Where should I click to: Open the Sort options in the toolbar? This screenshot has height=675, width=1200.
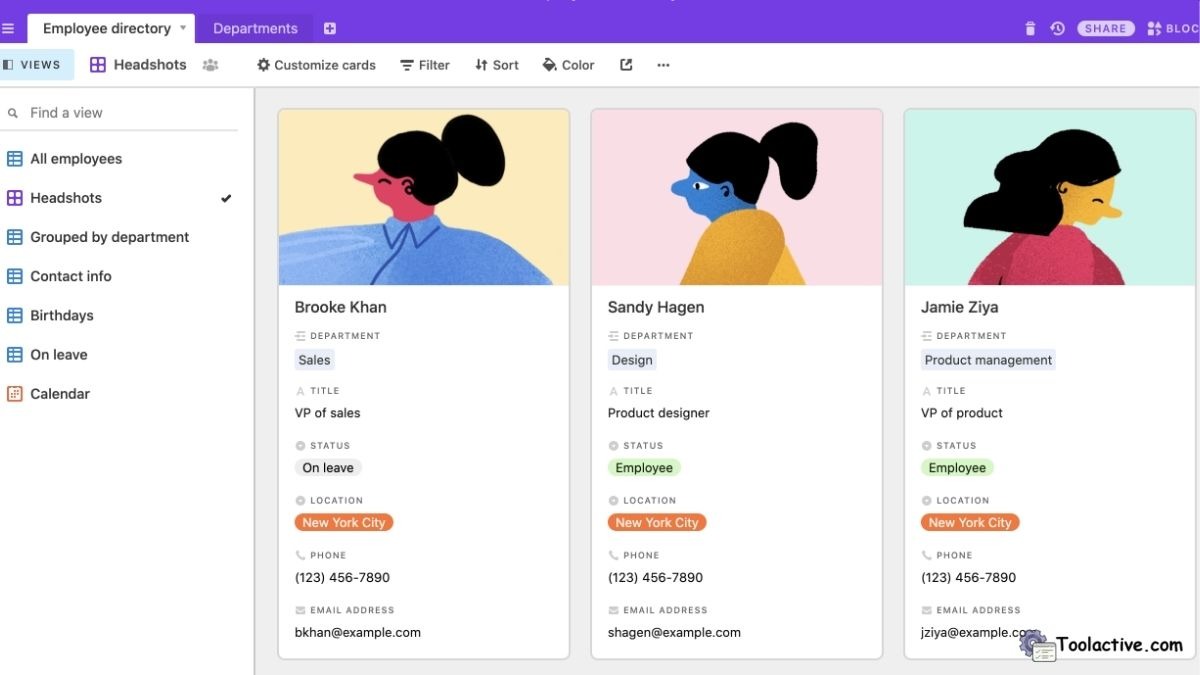[496, 64]
